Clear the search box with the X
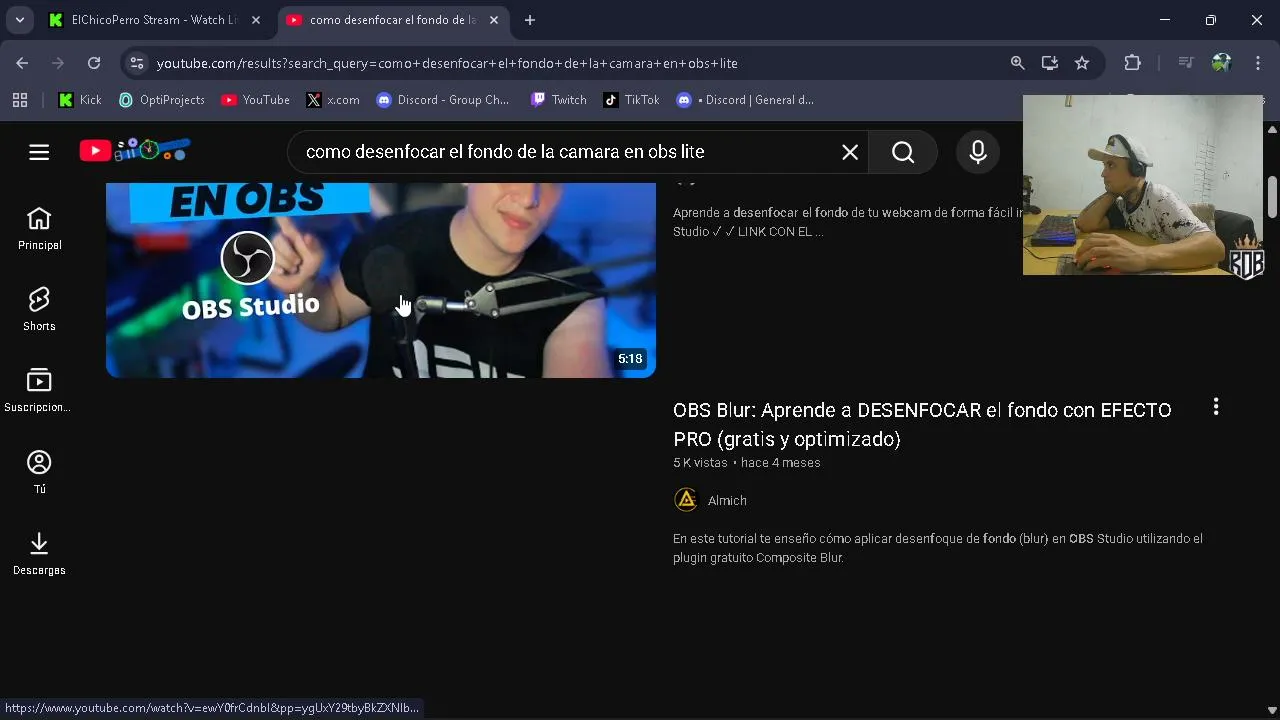 (x=850, y=152)
